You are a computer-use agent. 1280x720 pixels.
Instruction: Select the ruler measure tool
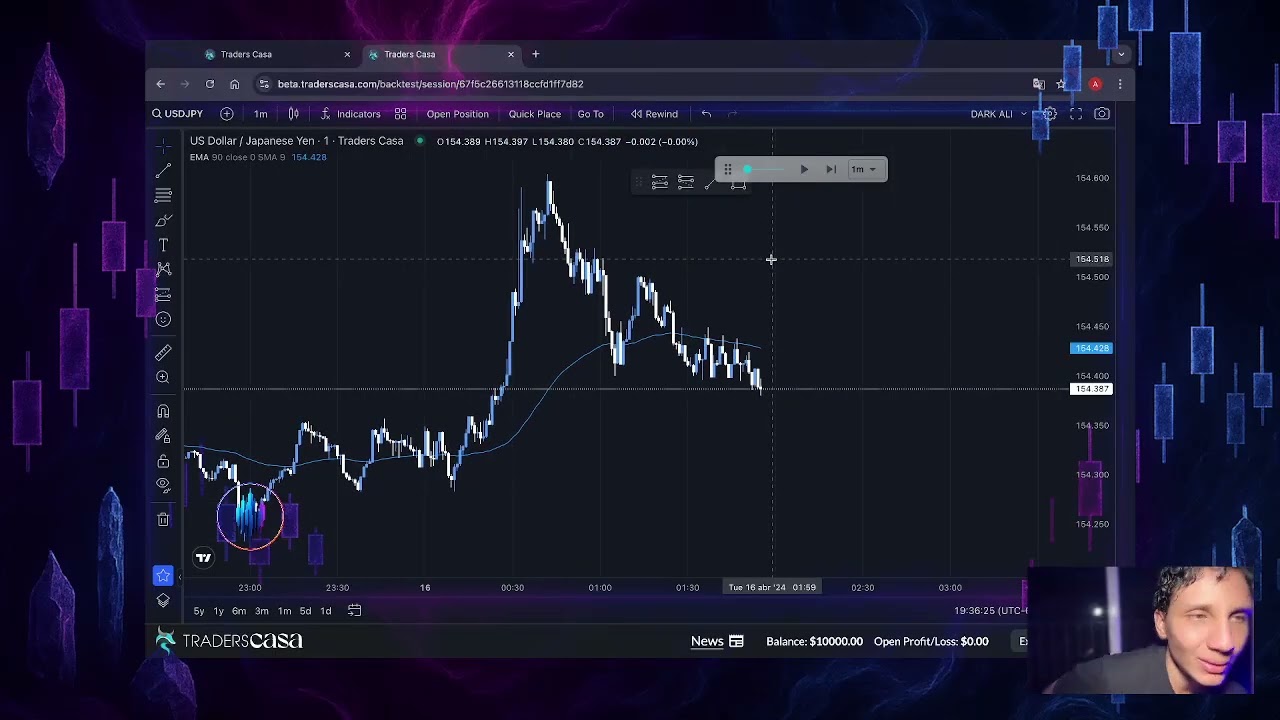(x=163, y=353)
